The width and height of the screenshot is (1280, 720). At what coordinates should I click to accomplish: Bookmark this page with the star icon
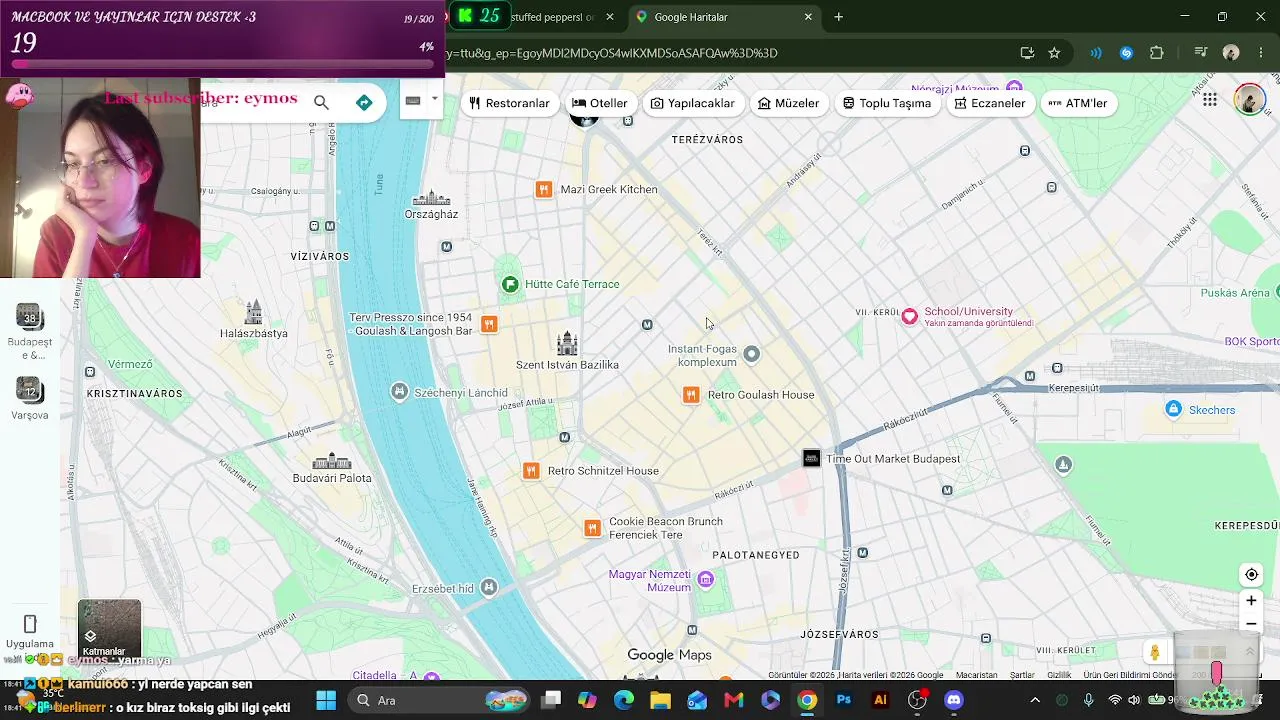(x=1054, y=53)
